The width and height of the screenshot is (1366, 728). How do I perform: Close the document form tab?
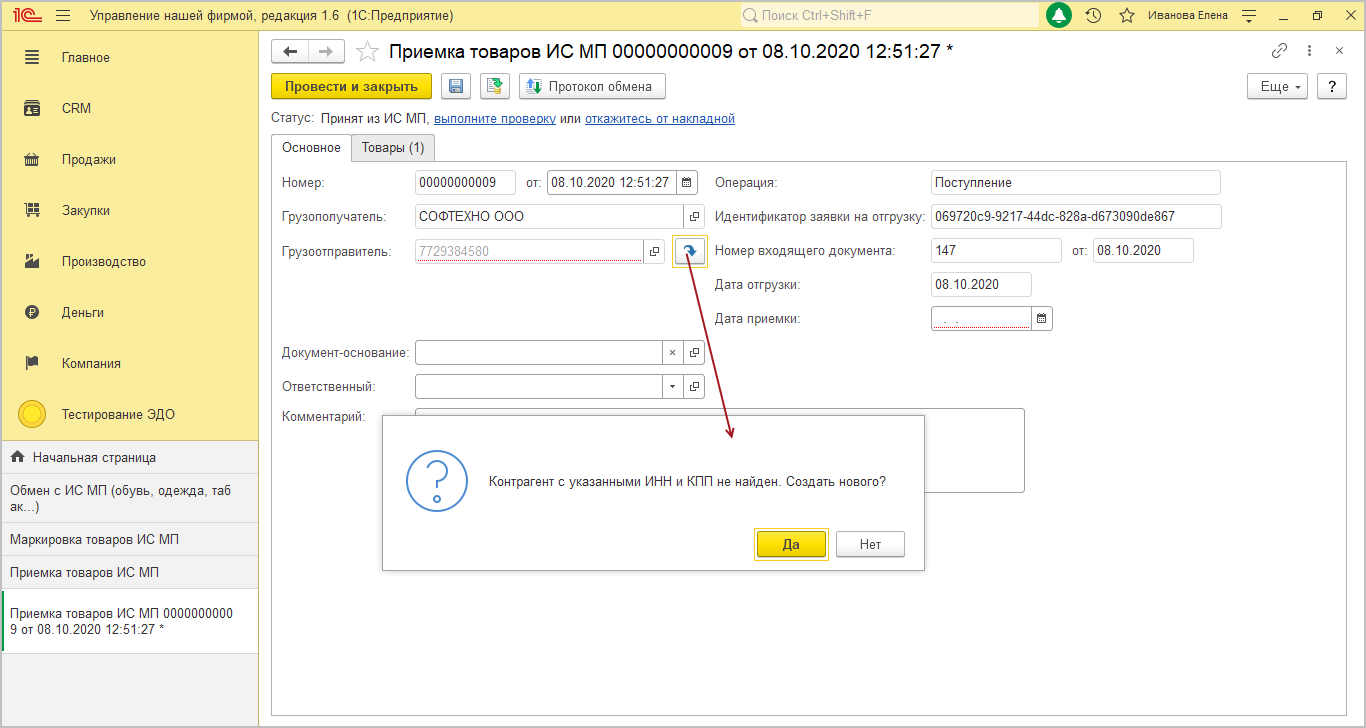point(1339,51)
